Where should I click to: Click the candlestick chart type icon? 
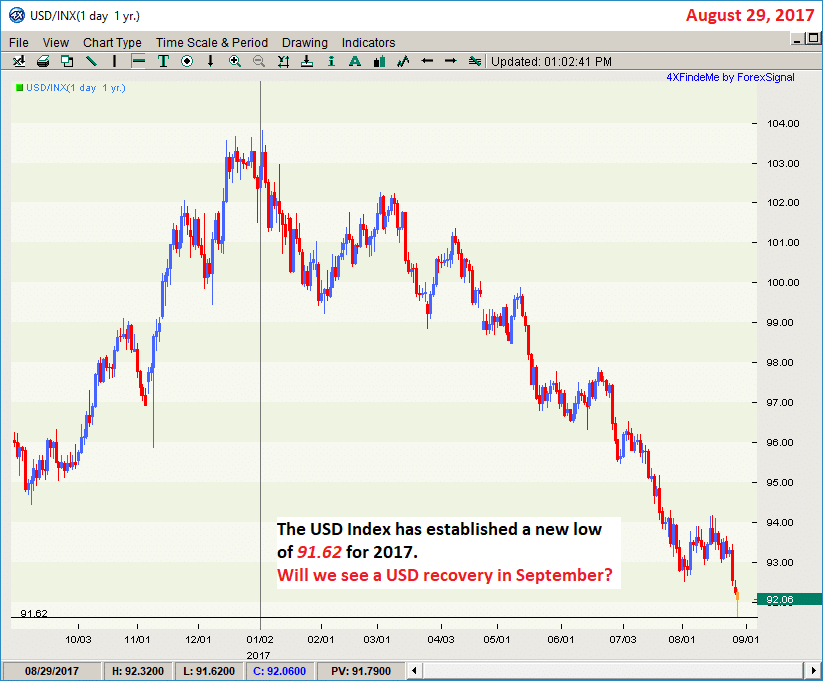tap(379, 61)
